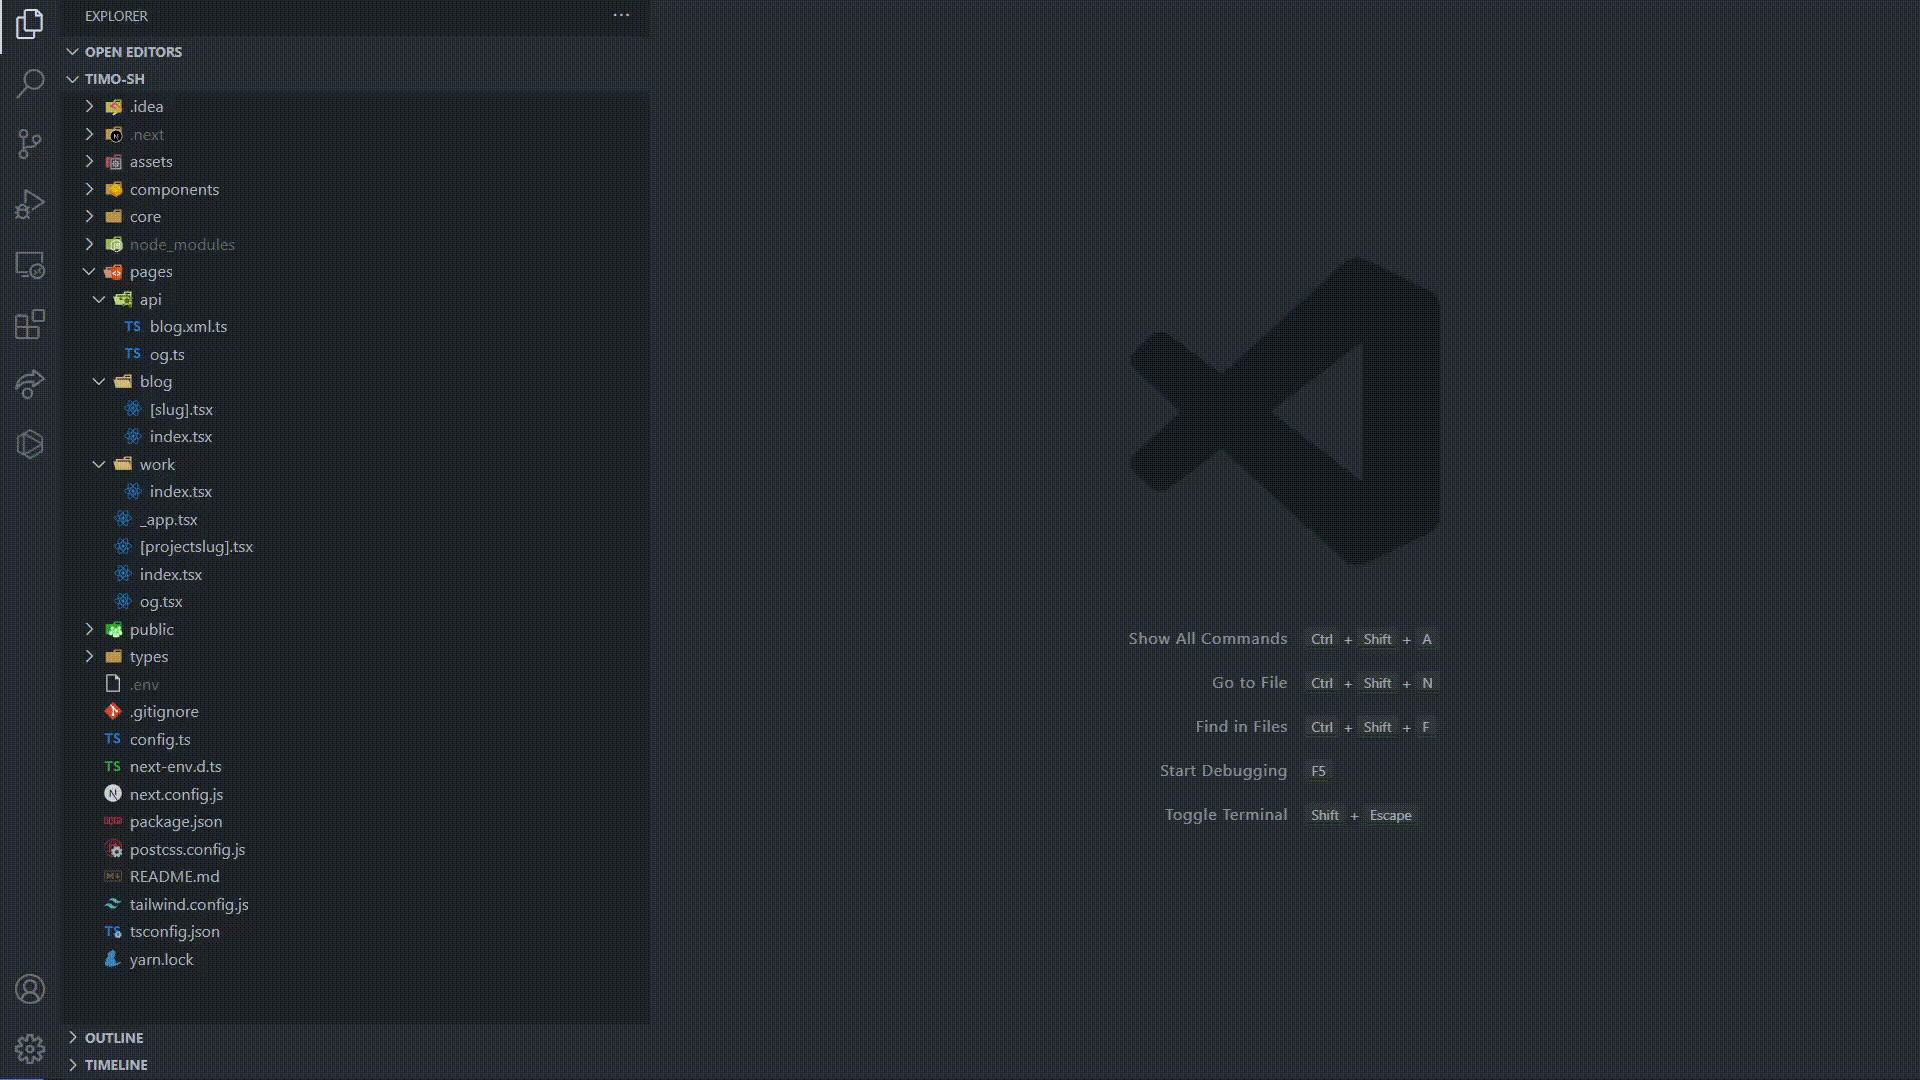Open the Search view in the activity bar
1920x1080 pixels.
[29, 84]
